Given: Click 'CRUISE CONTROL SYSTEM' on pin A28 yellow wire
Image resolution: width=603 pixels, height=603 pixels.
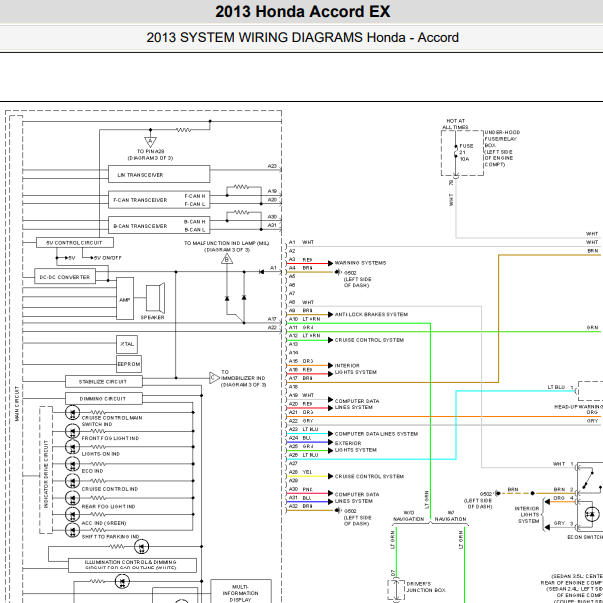Looking at the screenshot, I should pos(369,476).
